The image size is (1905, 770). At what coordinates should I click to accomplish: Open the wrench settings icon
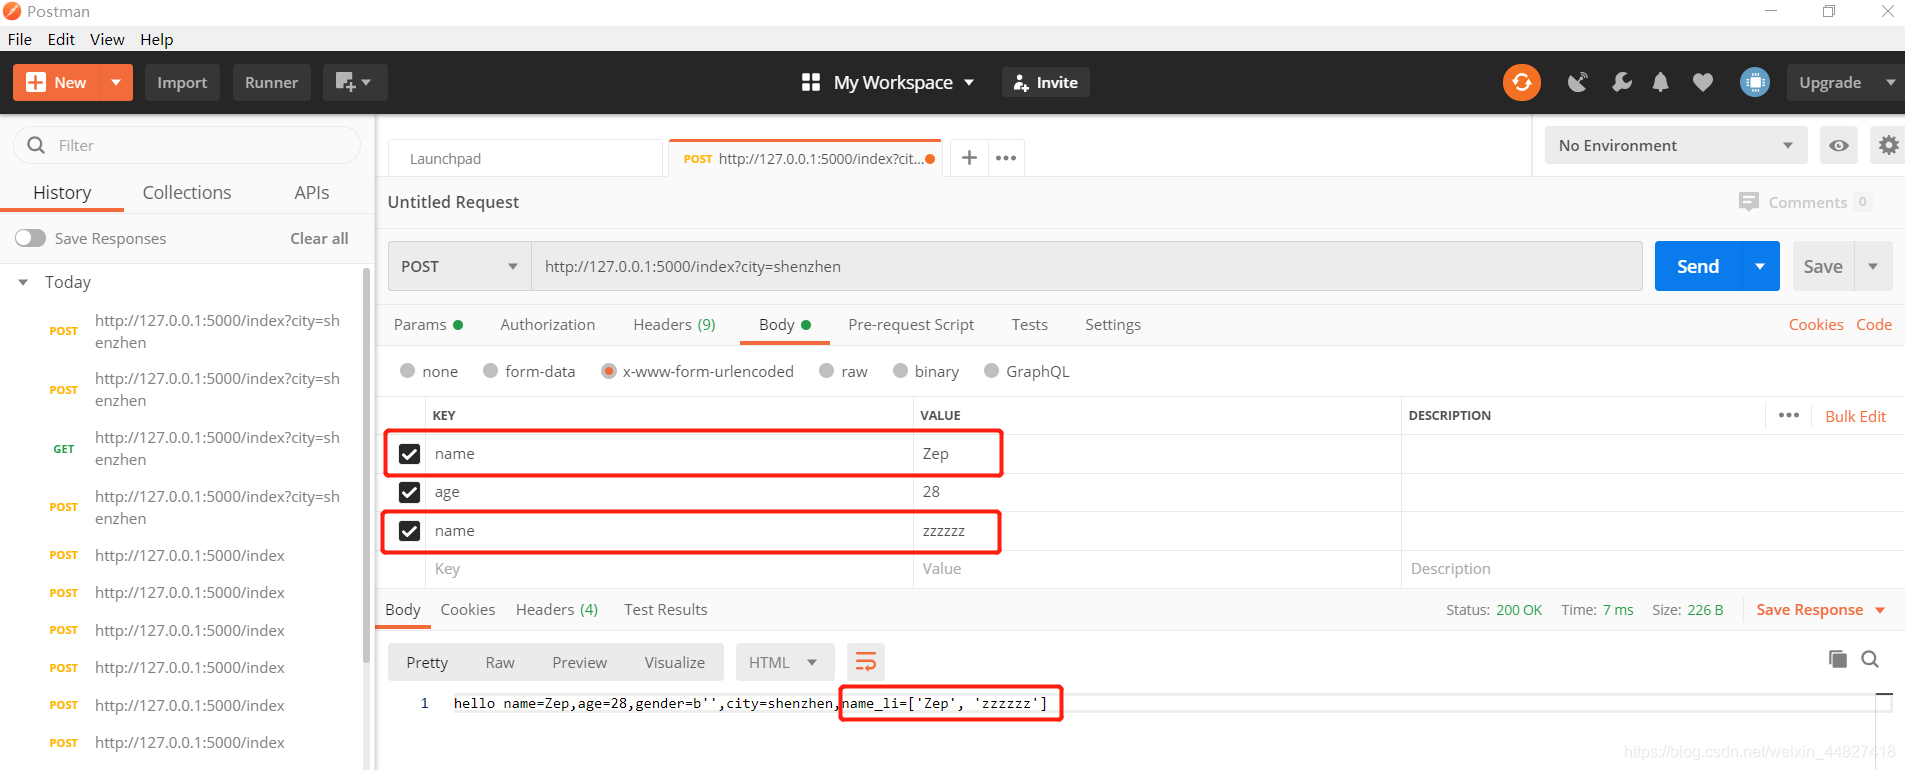click(x=1621, y=82)
